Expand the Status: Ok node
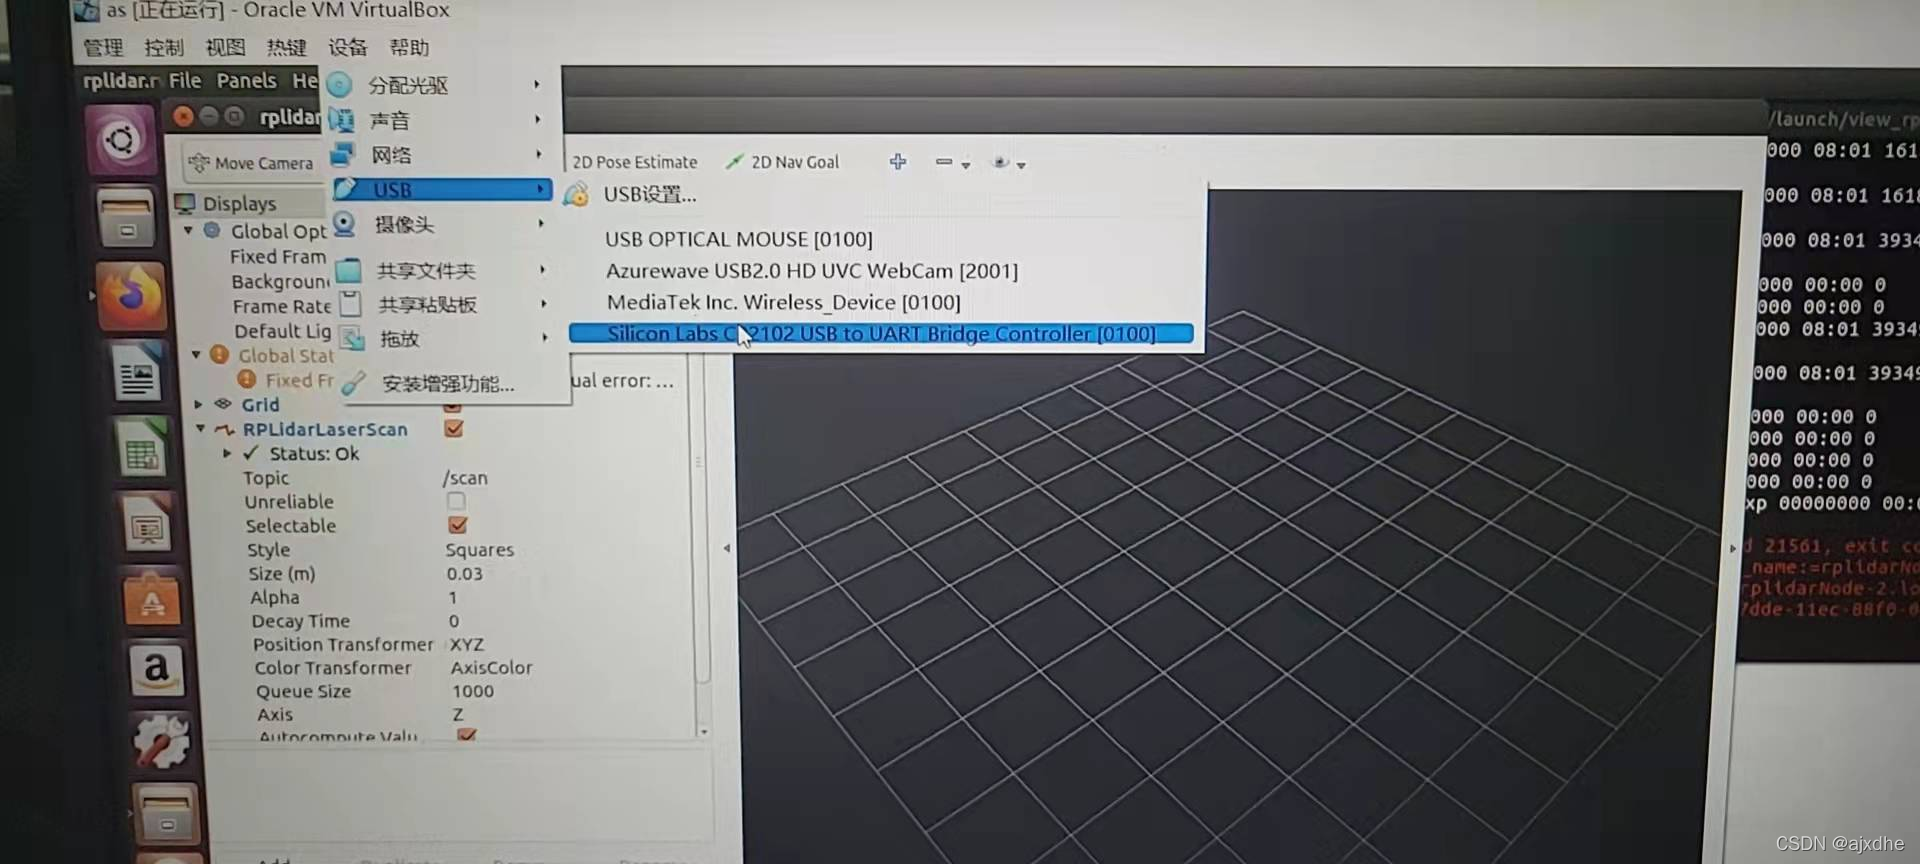 click(227, 453)
